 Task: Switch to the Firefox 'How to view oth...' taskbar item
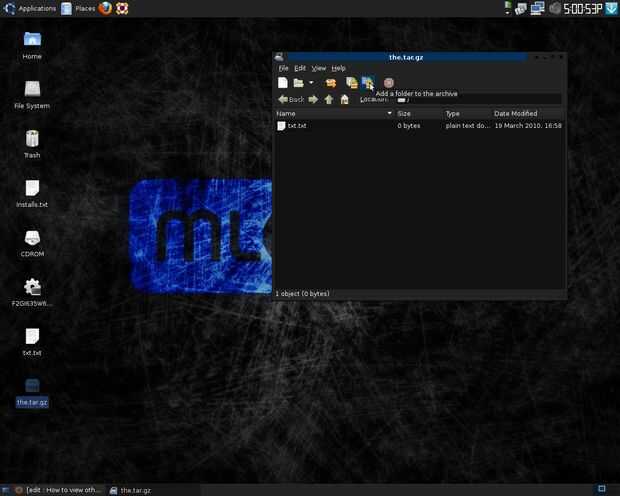59,490
